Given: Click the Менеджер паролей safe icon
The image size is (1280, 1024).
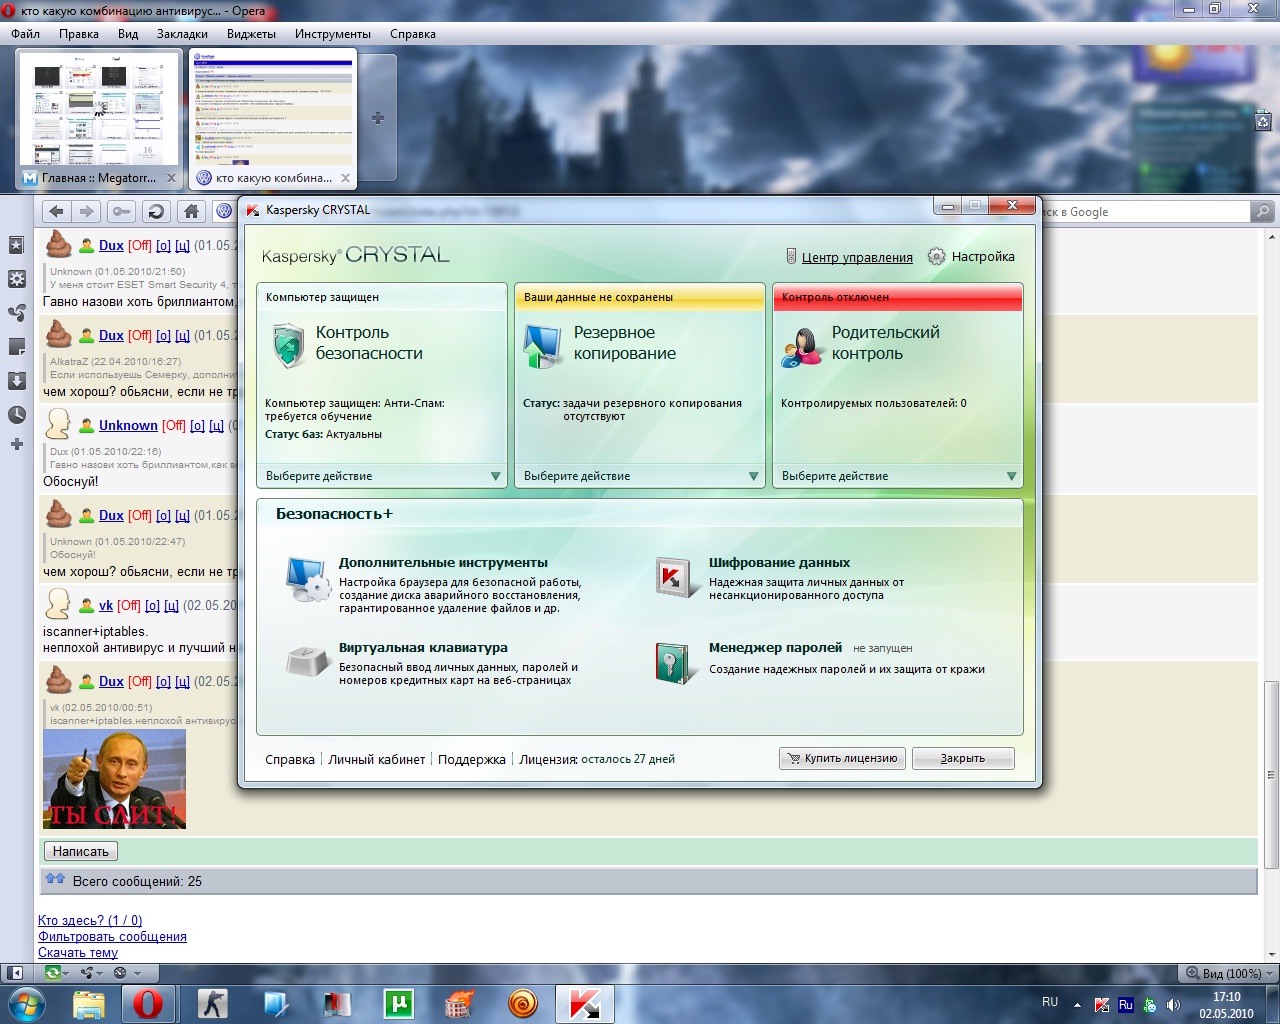Looking at the screenshot, I should click(675, 663).
